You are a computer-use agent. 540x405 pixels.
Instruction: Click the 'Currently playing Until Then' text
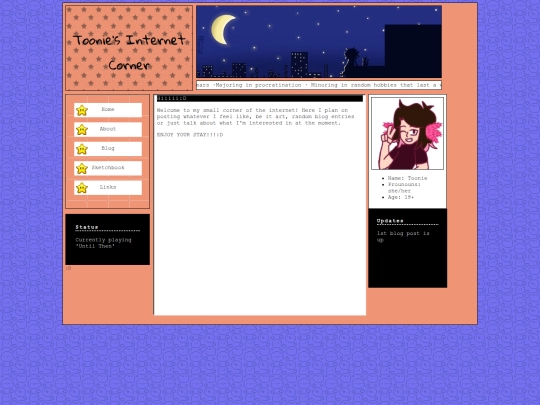(x=103, y=243)
